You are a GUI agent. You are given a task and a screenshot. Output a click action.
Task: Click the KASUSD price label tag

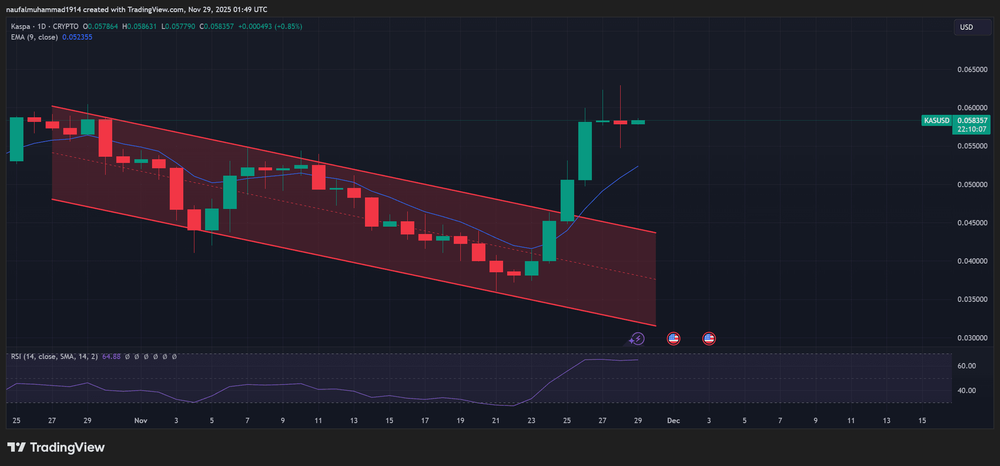[935, 120]
